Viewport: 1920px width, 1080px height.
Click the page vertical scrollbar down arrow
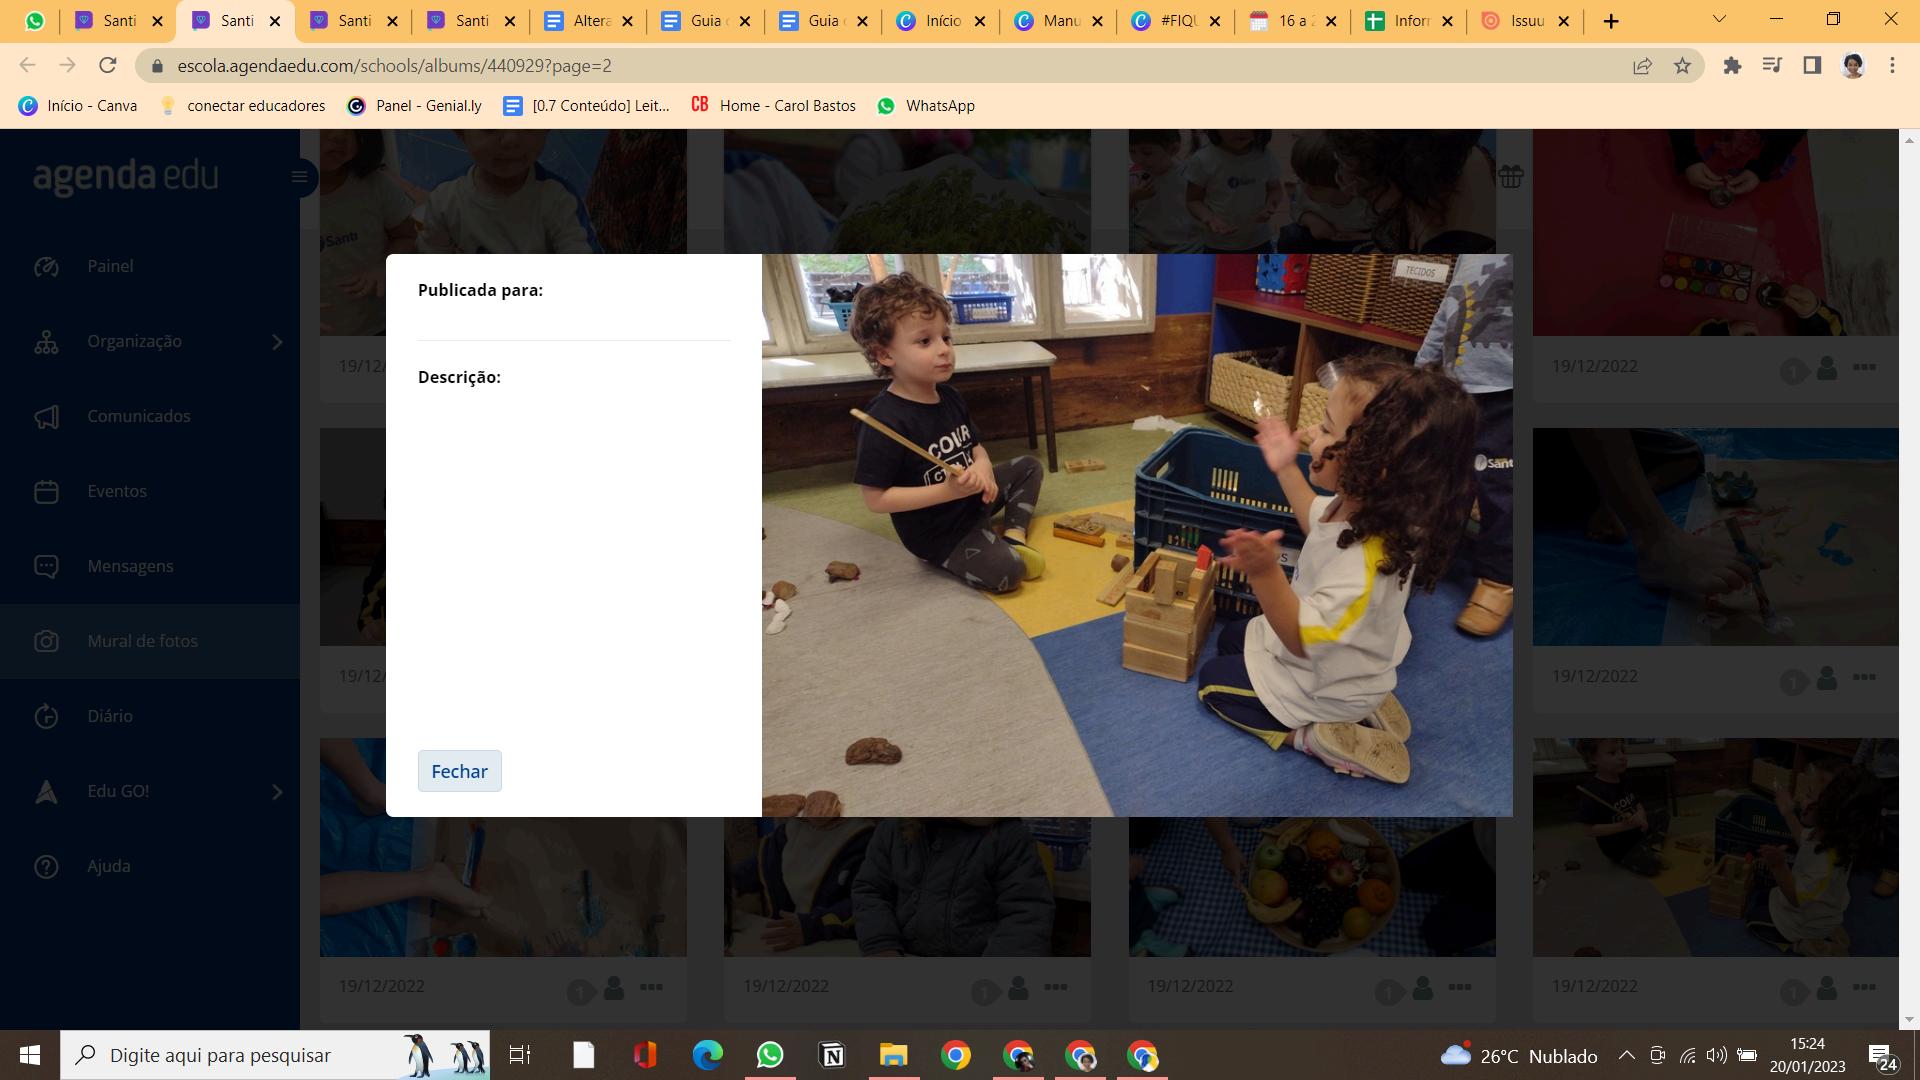click(1909, 1019)
